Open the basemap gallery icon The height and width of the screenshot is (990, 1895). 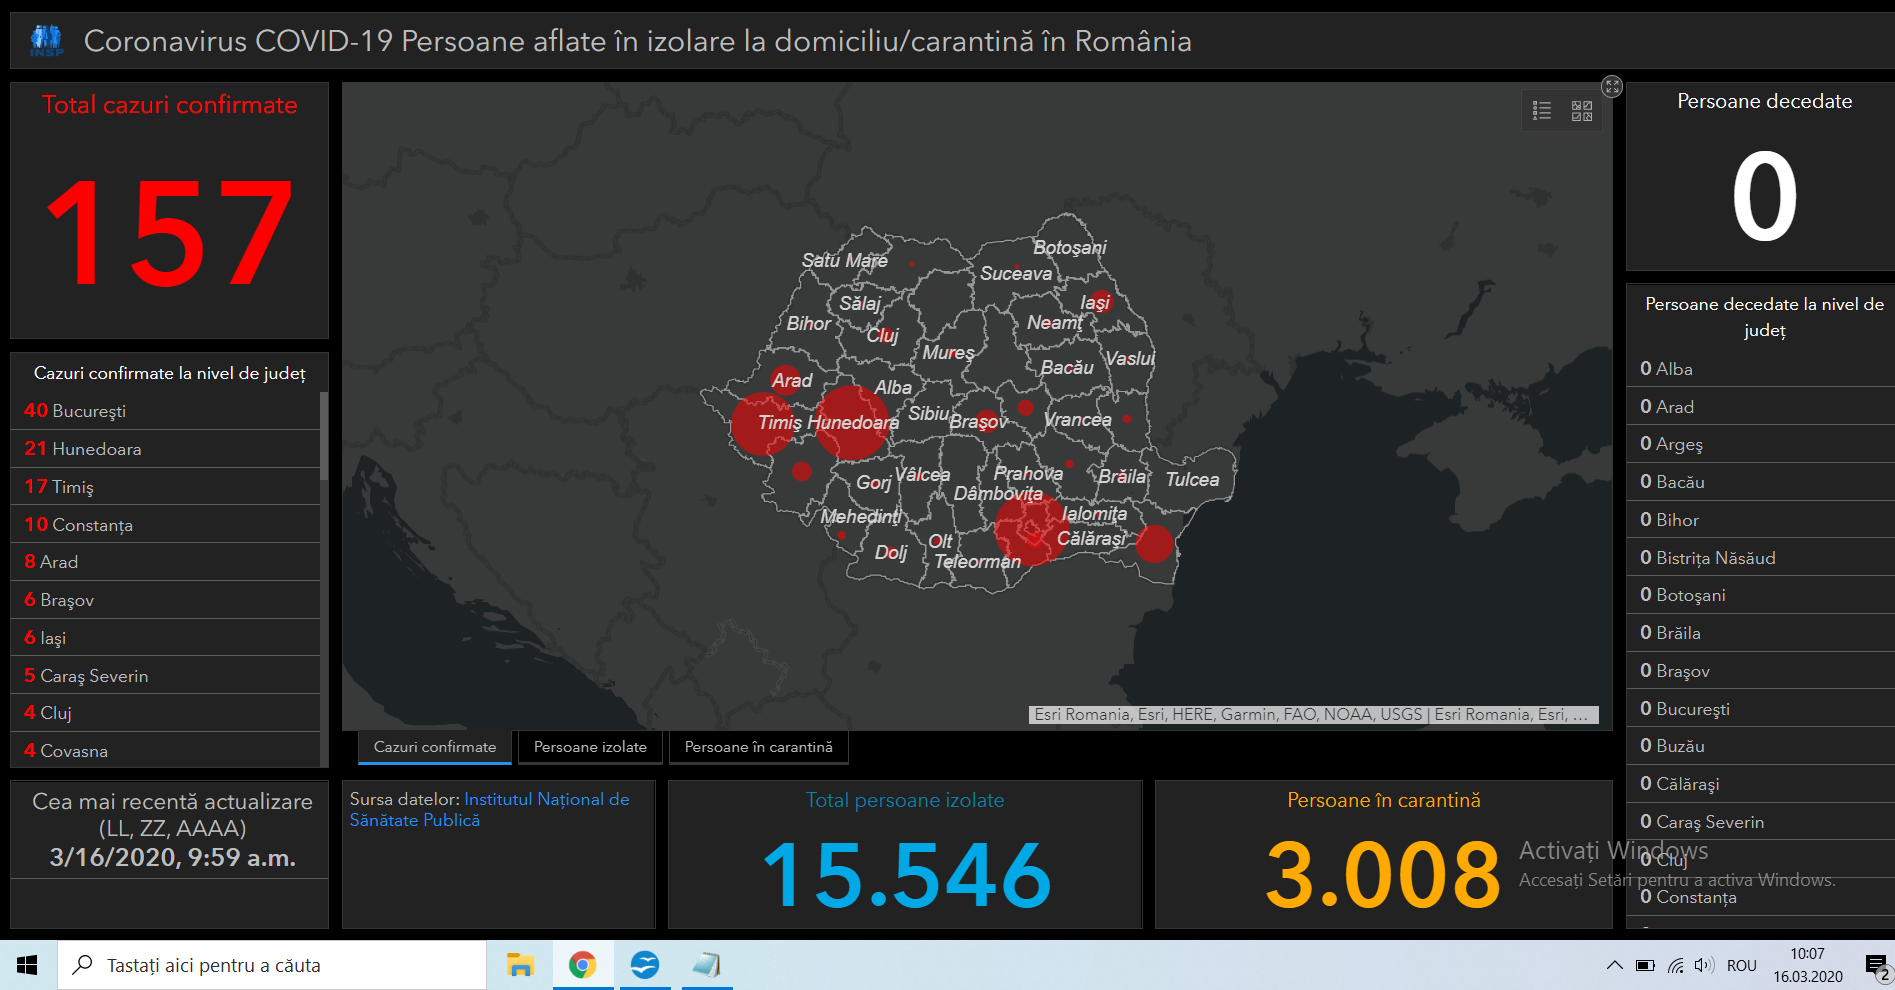(x=1581, y=111)
